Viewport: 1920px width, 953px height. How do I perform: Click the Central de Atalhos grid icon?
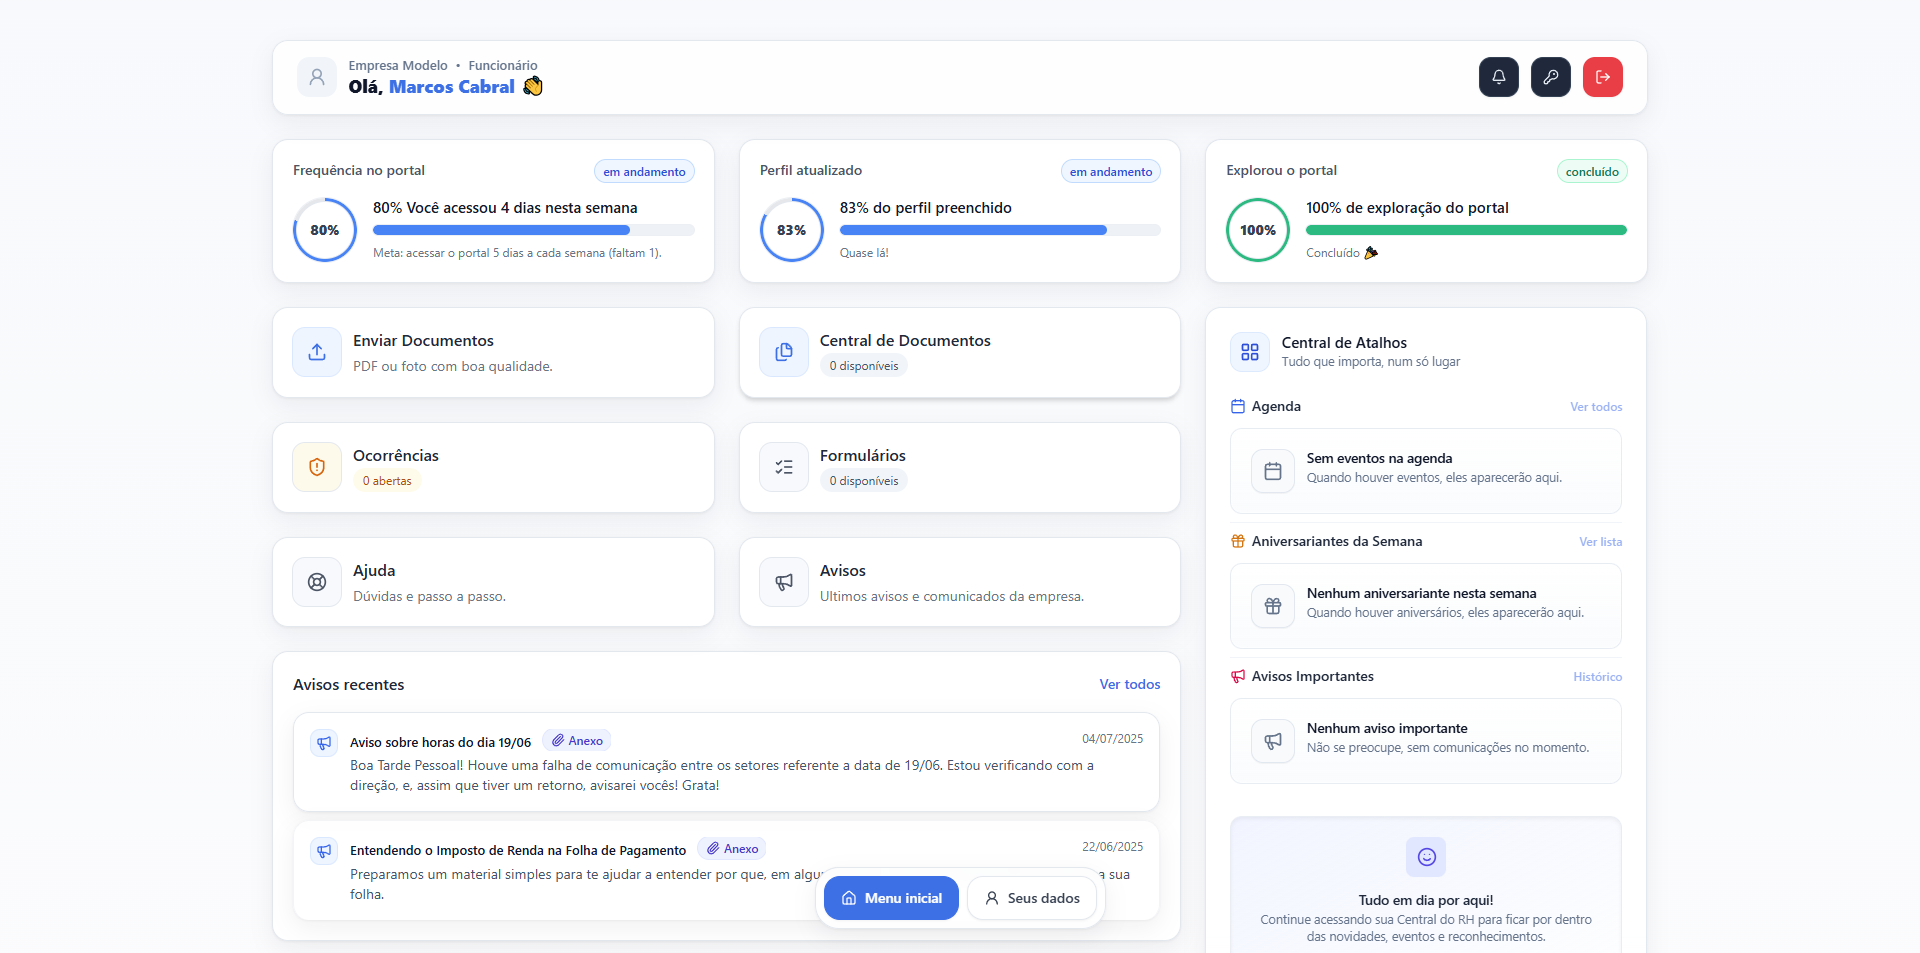point(1249,352)
